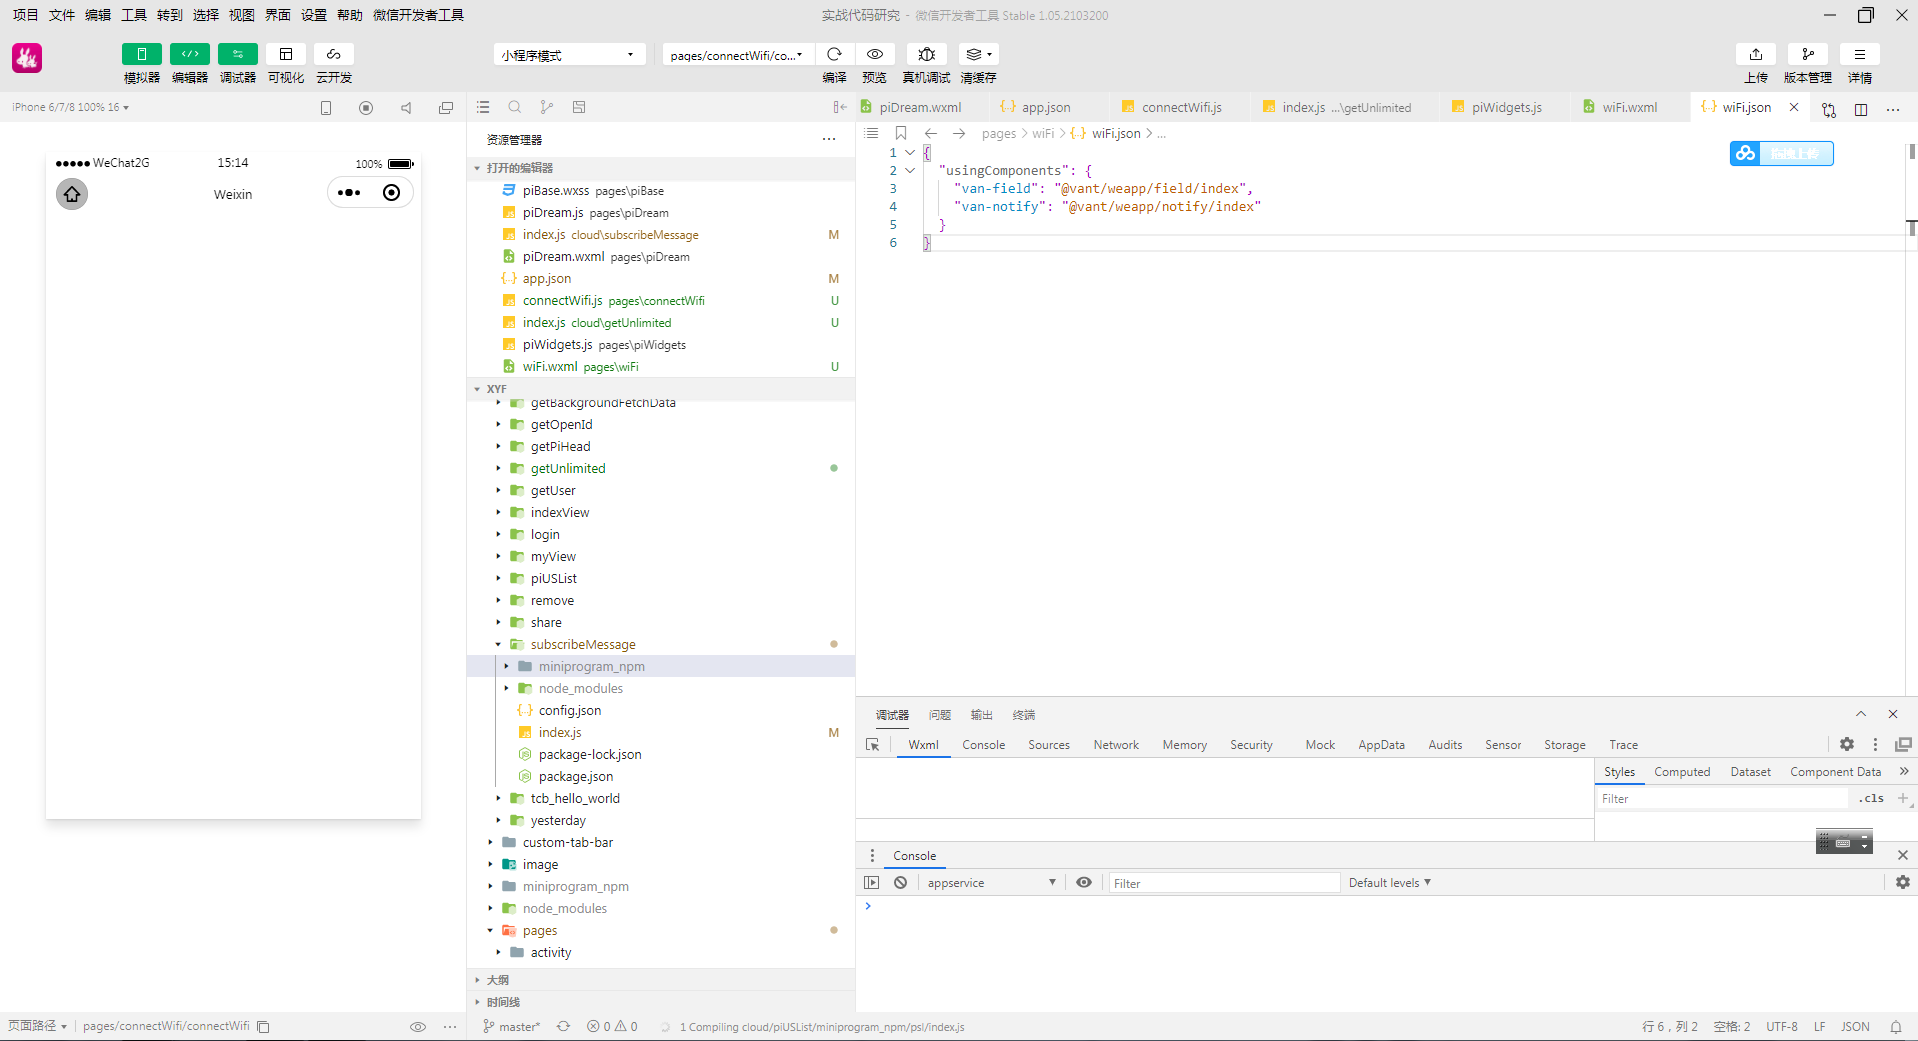Start real device debugging icon
The width and height of the screenshot is (1918, 1041).
point(926,54)
